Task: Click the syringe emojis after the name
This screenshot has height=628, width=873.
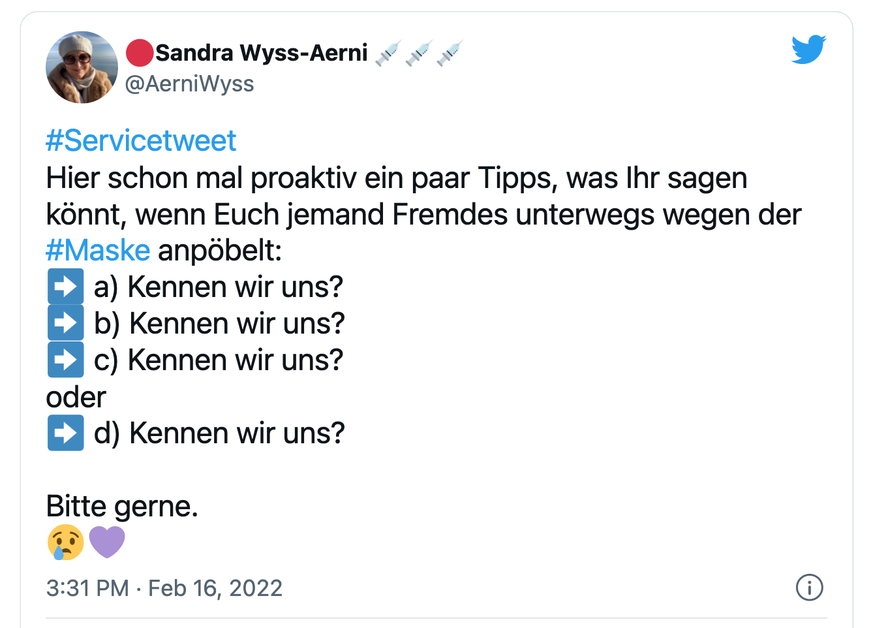Action: [418, 53]
